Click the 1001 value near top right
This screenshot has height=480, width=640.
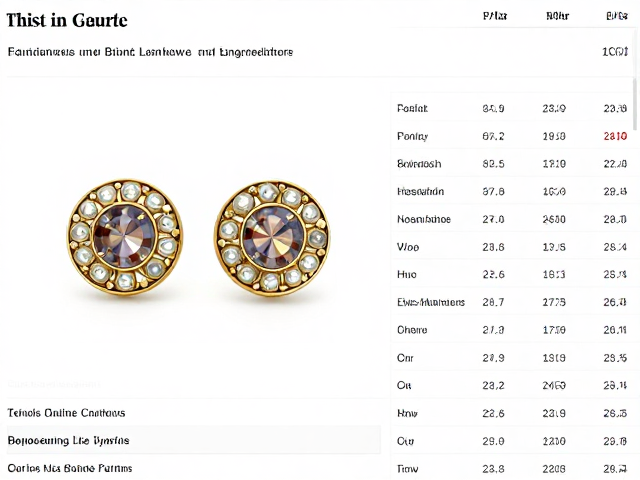pos(615,52)
